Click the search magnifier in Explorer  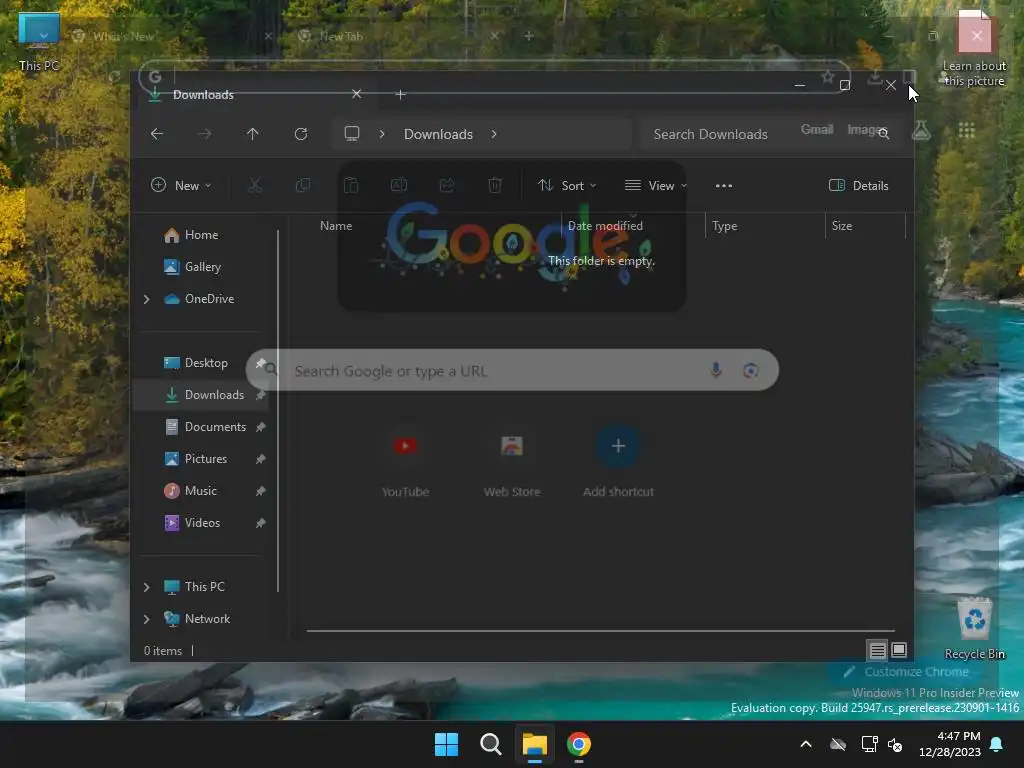pos(884,134)
